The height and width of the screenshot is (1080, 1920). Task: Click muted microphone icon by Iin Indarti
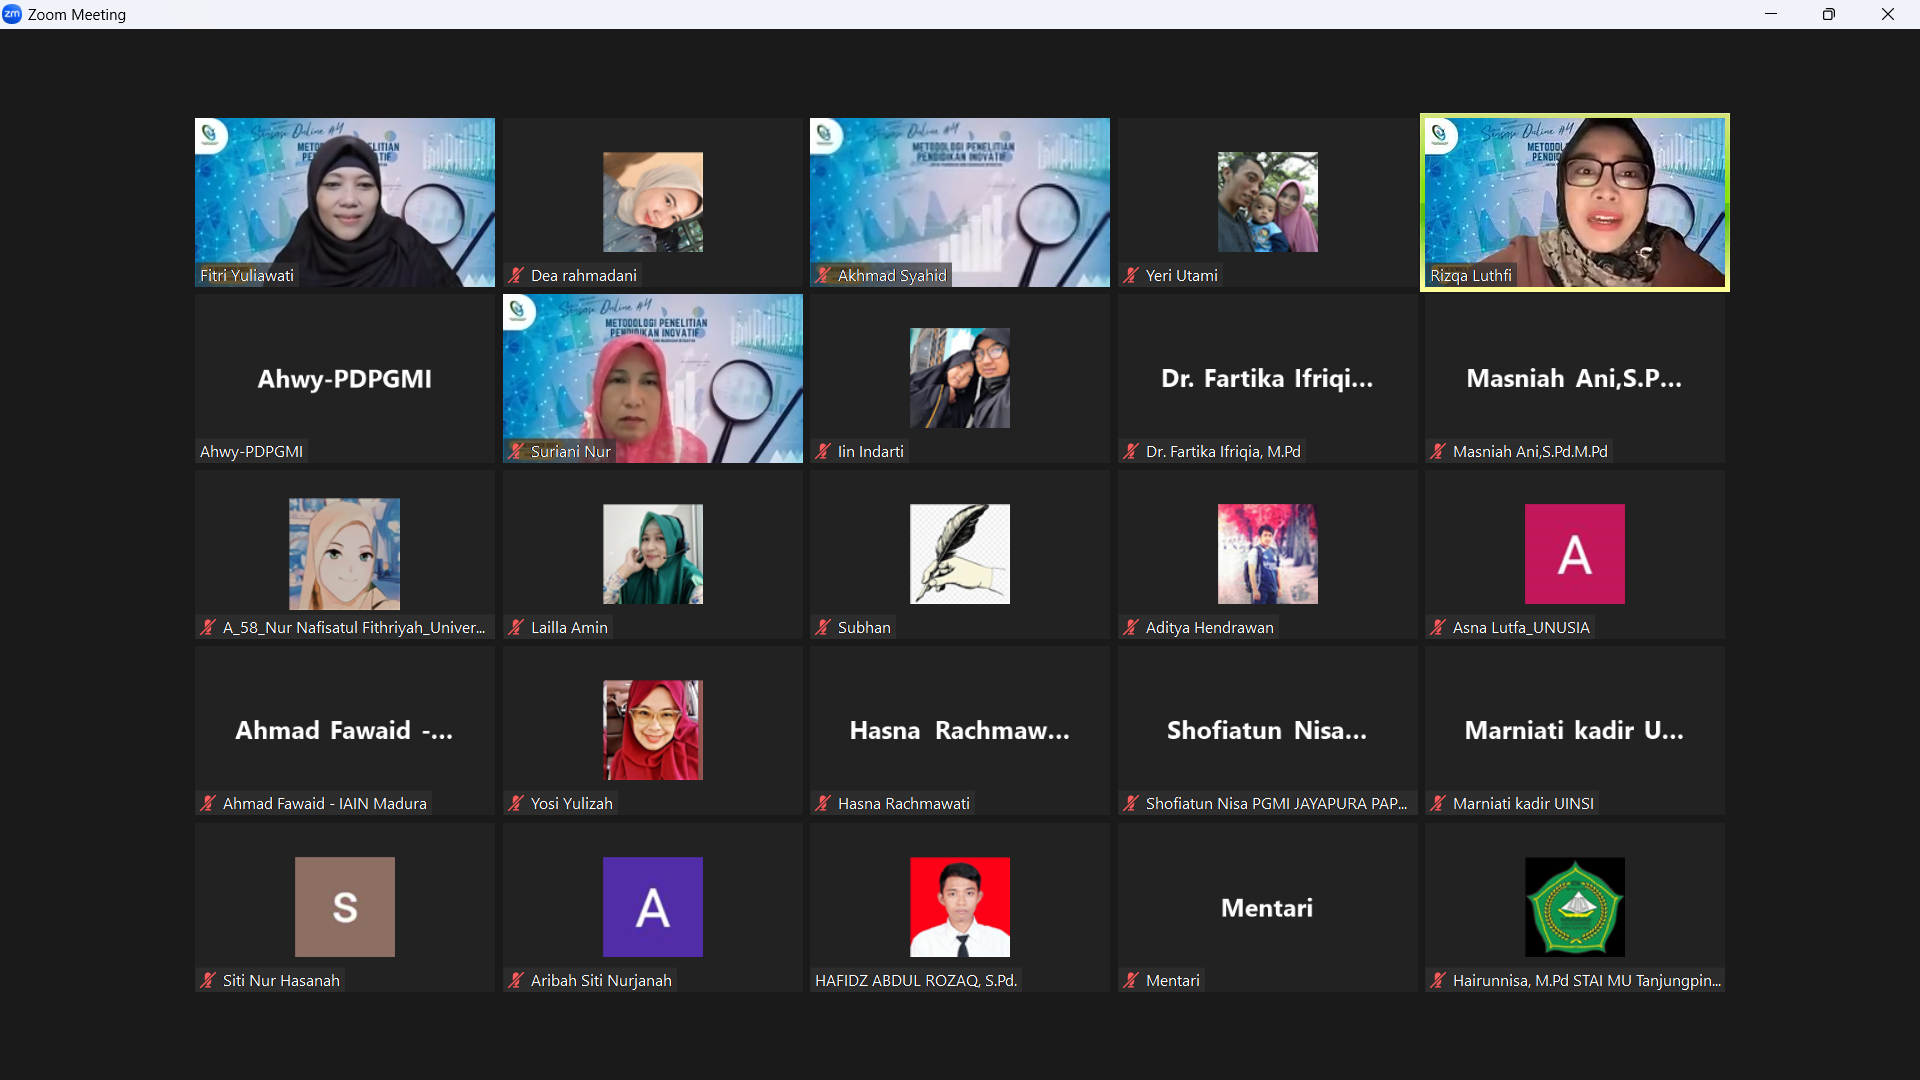pos(823,451)
